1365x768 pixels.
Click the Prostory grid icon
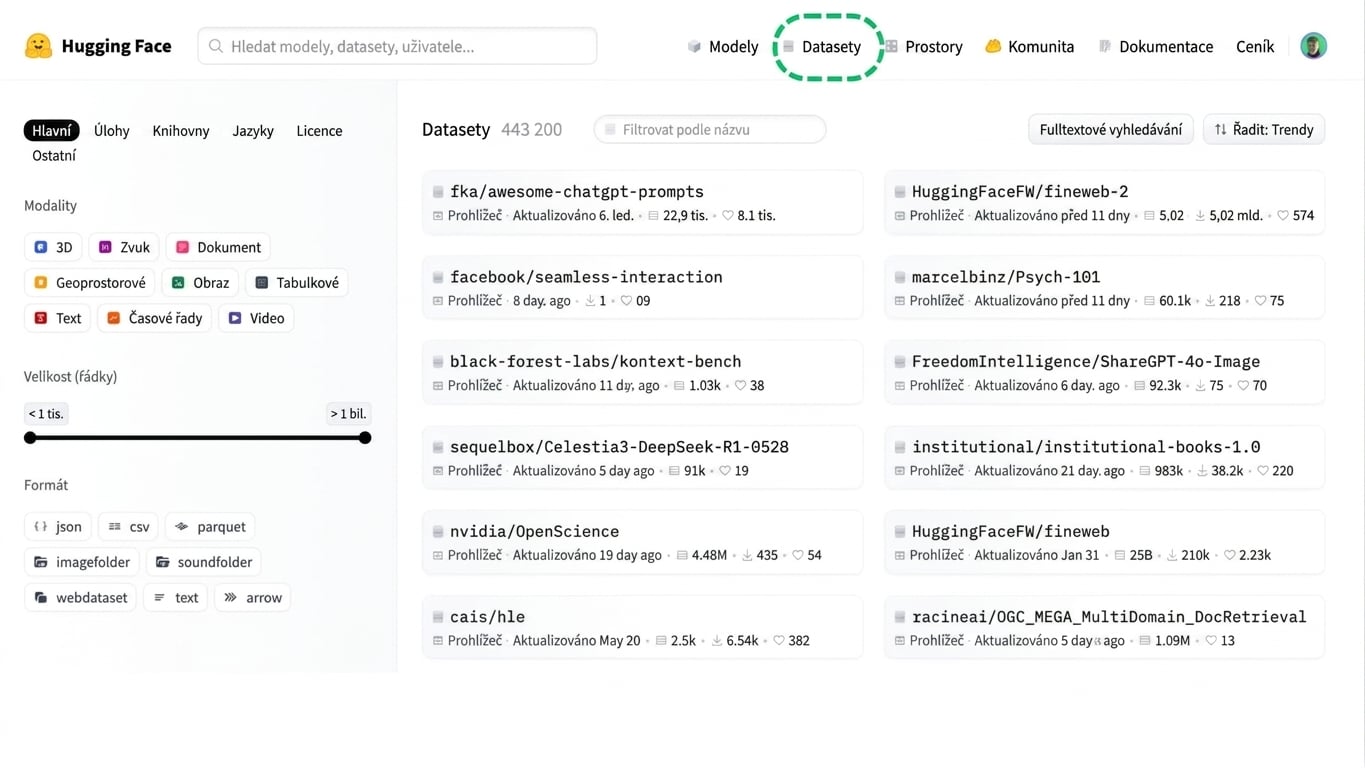click(x=891, y=46)
